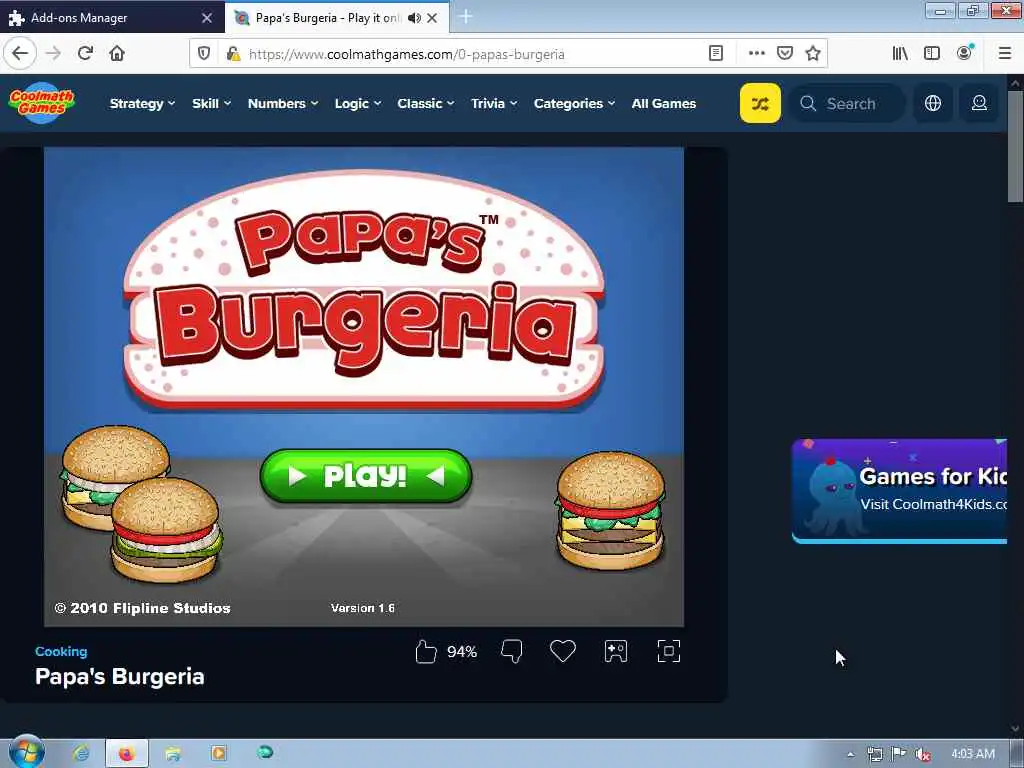Click the yellow random game shuffle button
This screenshot has width=1024, height=768.
click(760, 103)
